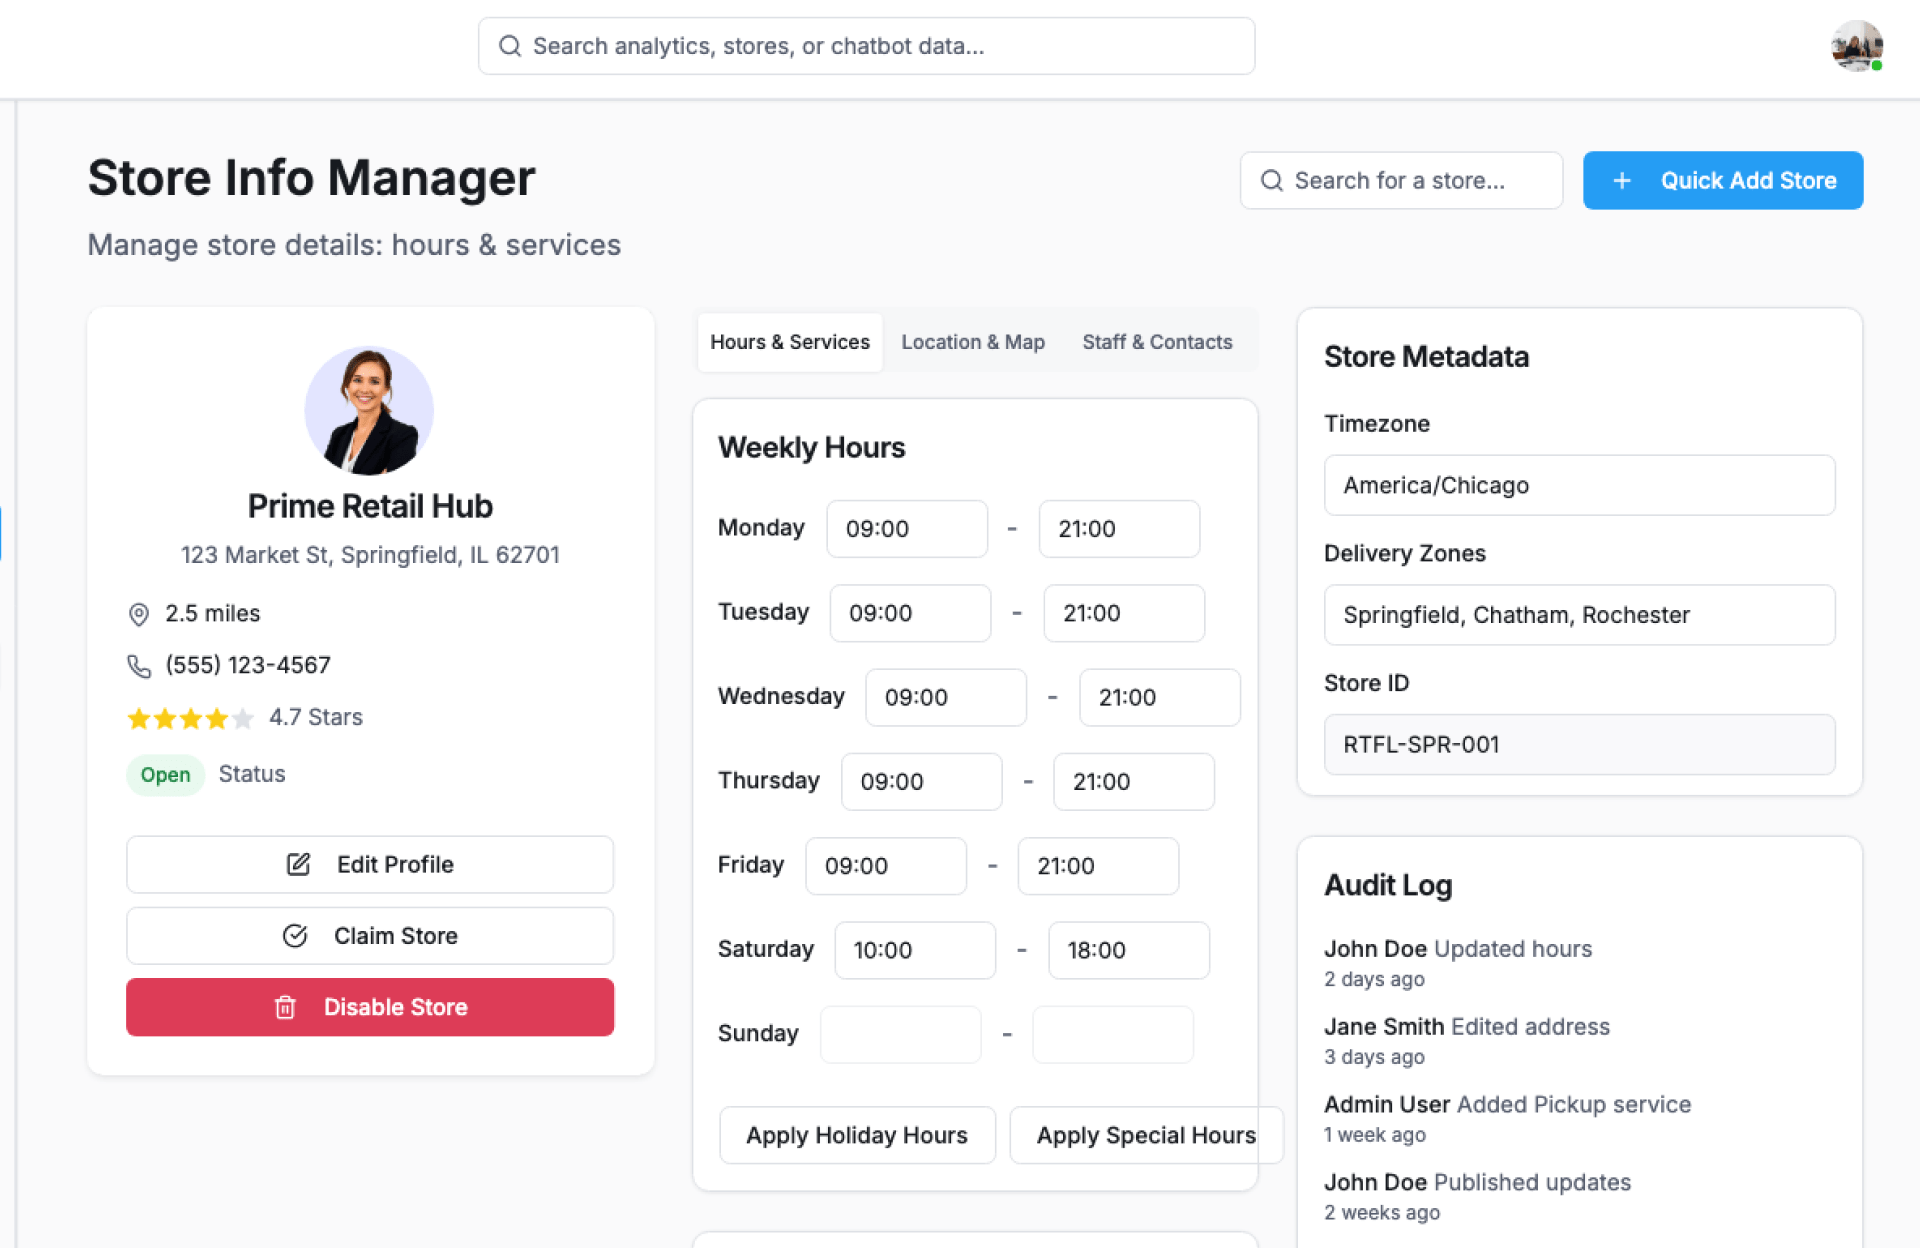The image size is (1920, 1248).
Task: Click the empty Sunday closing time field
Action: [1112, 1034]
